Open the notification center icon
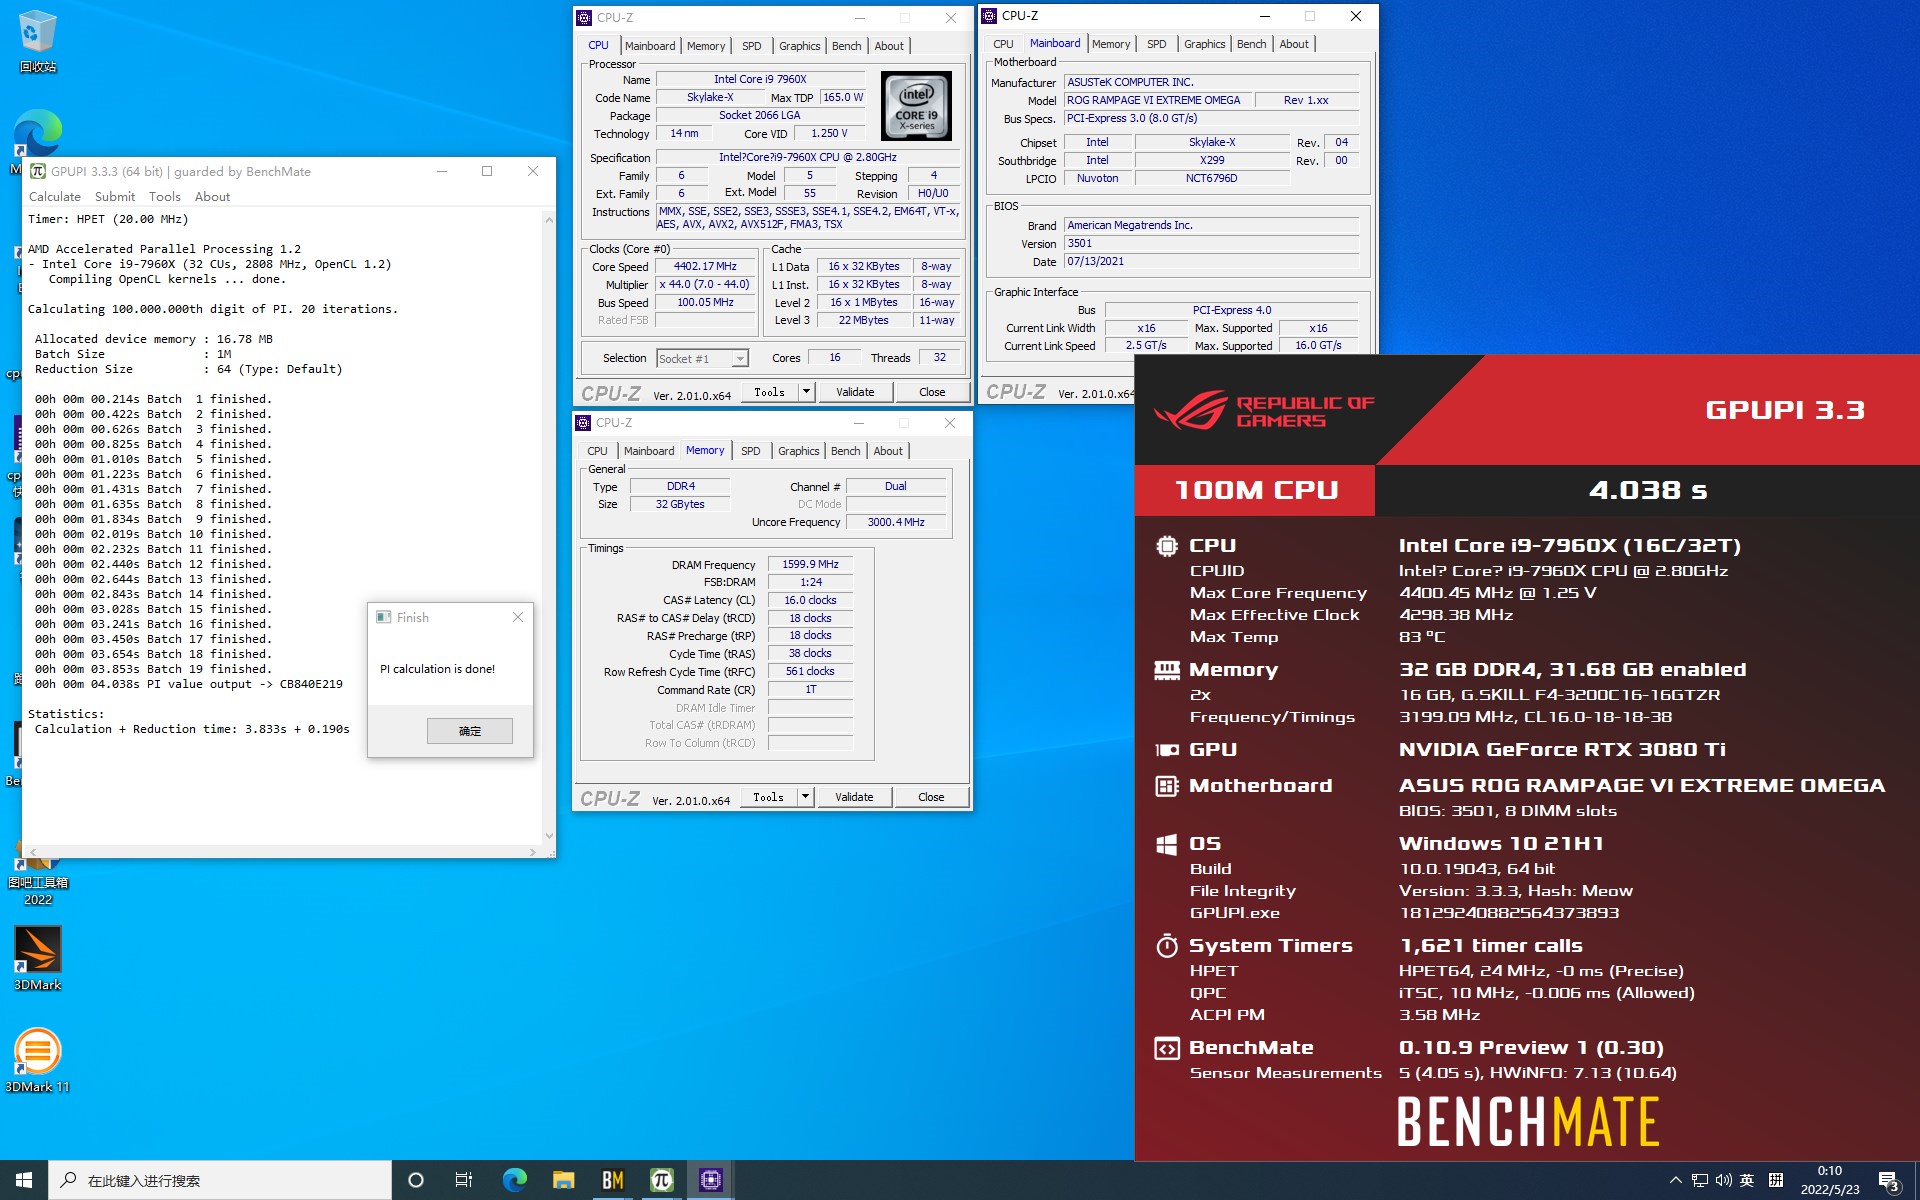Screen dimensions: 1920x1200 pos(1888,1180)
